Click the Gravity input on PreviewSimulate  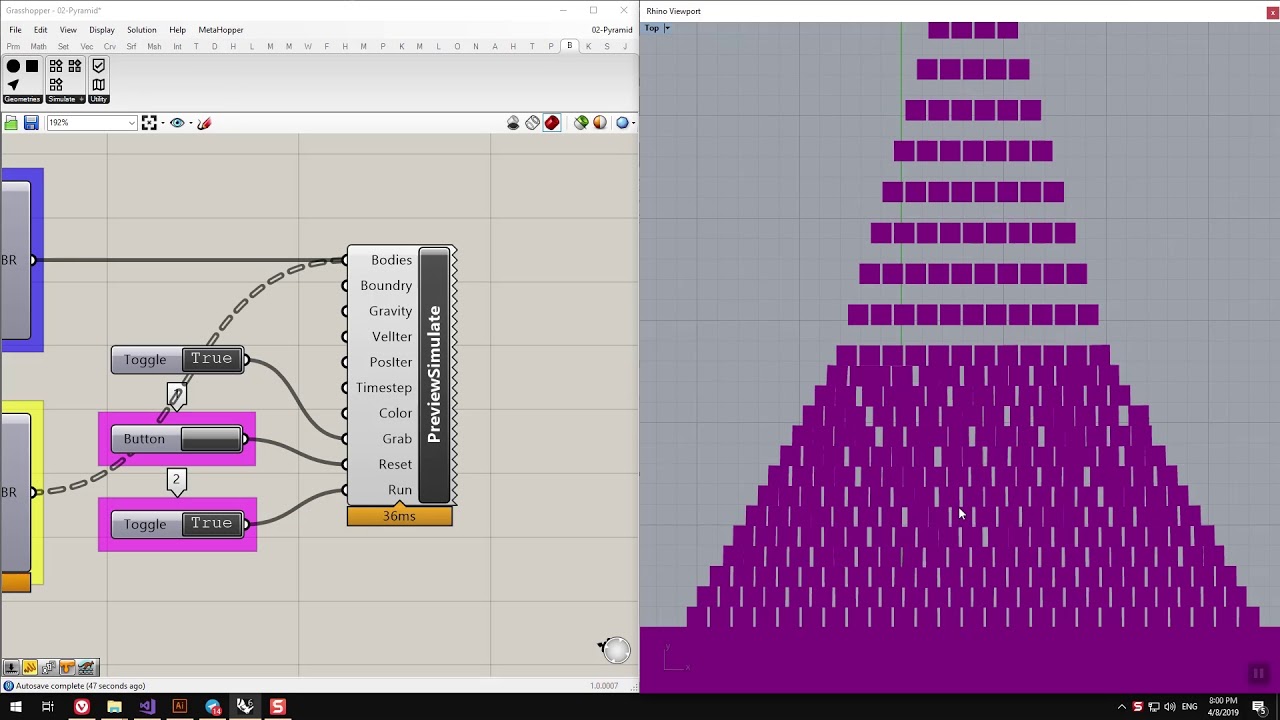coord(390,311)
